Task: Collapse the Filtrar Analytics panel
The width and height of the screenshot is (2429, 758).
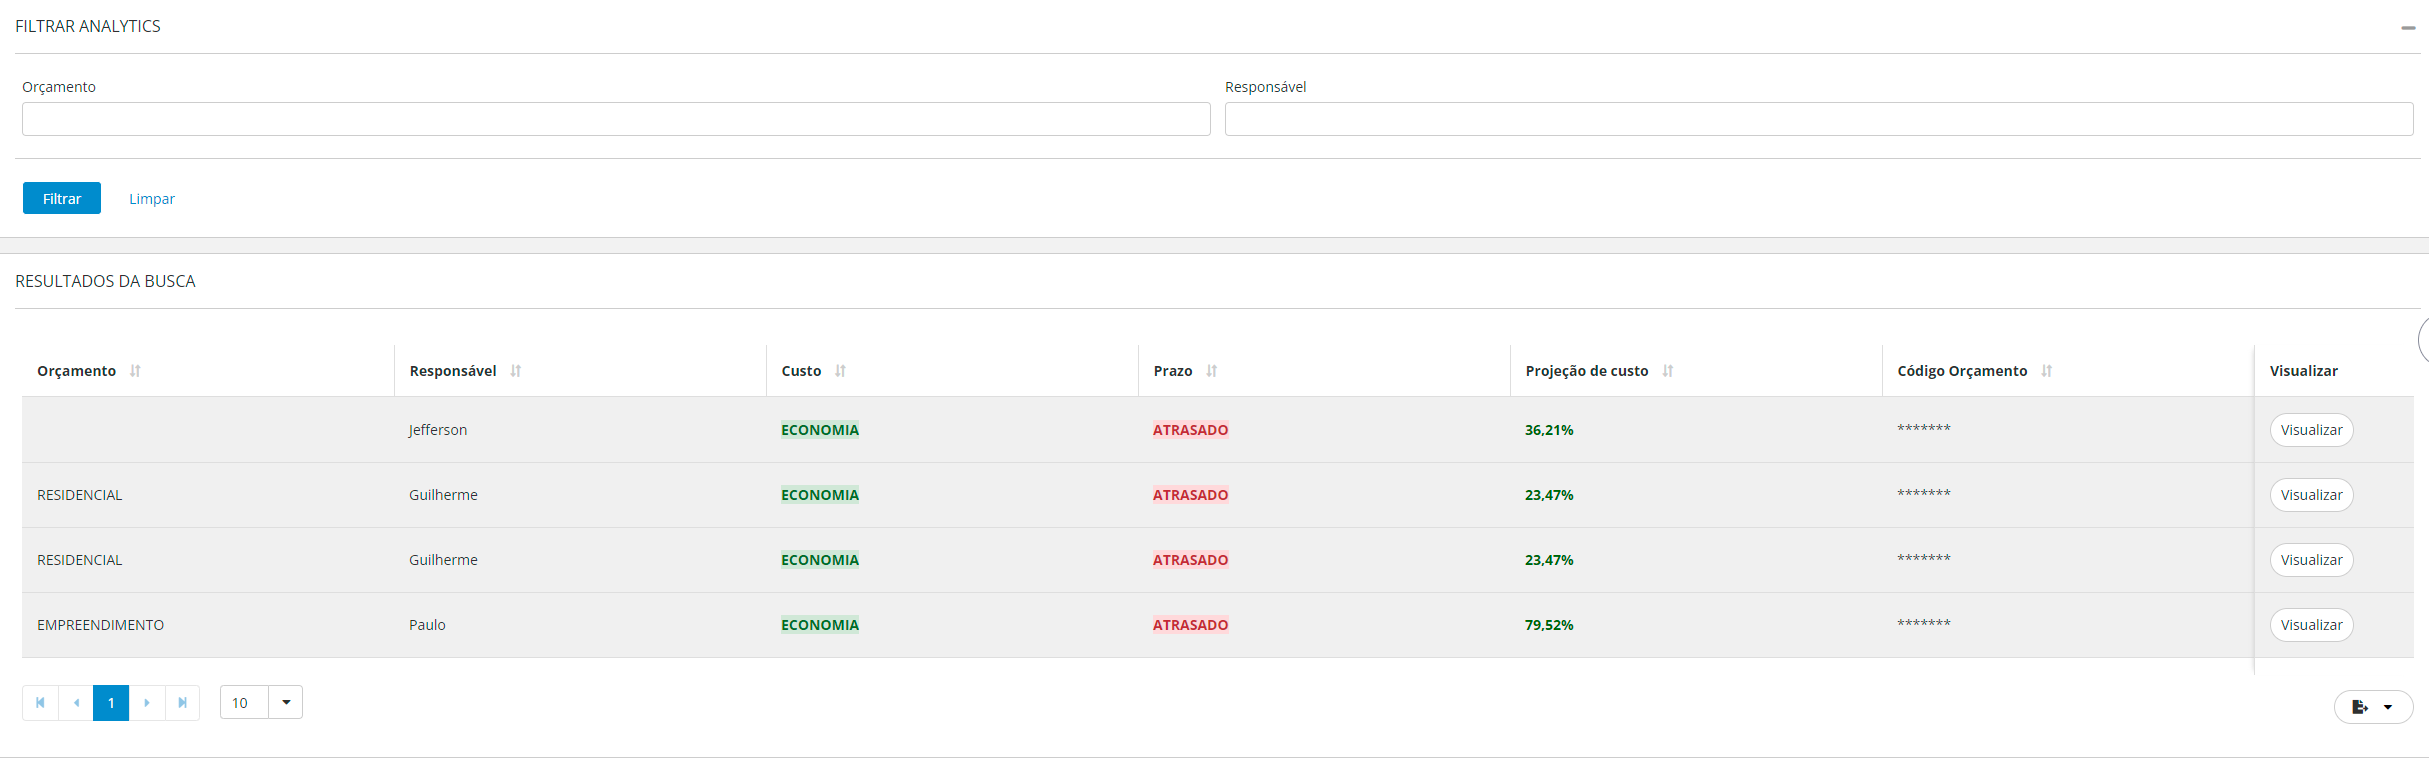Action: pyautogui.click(x=2408, y=28)
